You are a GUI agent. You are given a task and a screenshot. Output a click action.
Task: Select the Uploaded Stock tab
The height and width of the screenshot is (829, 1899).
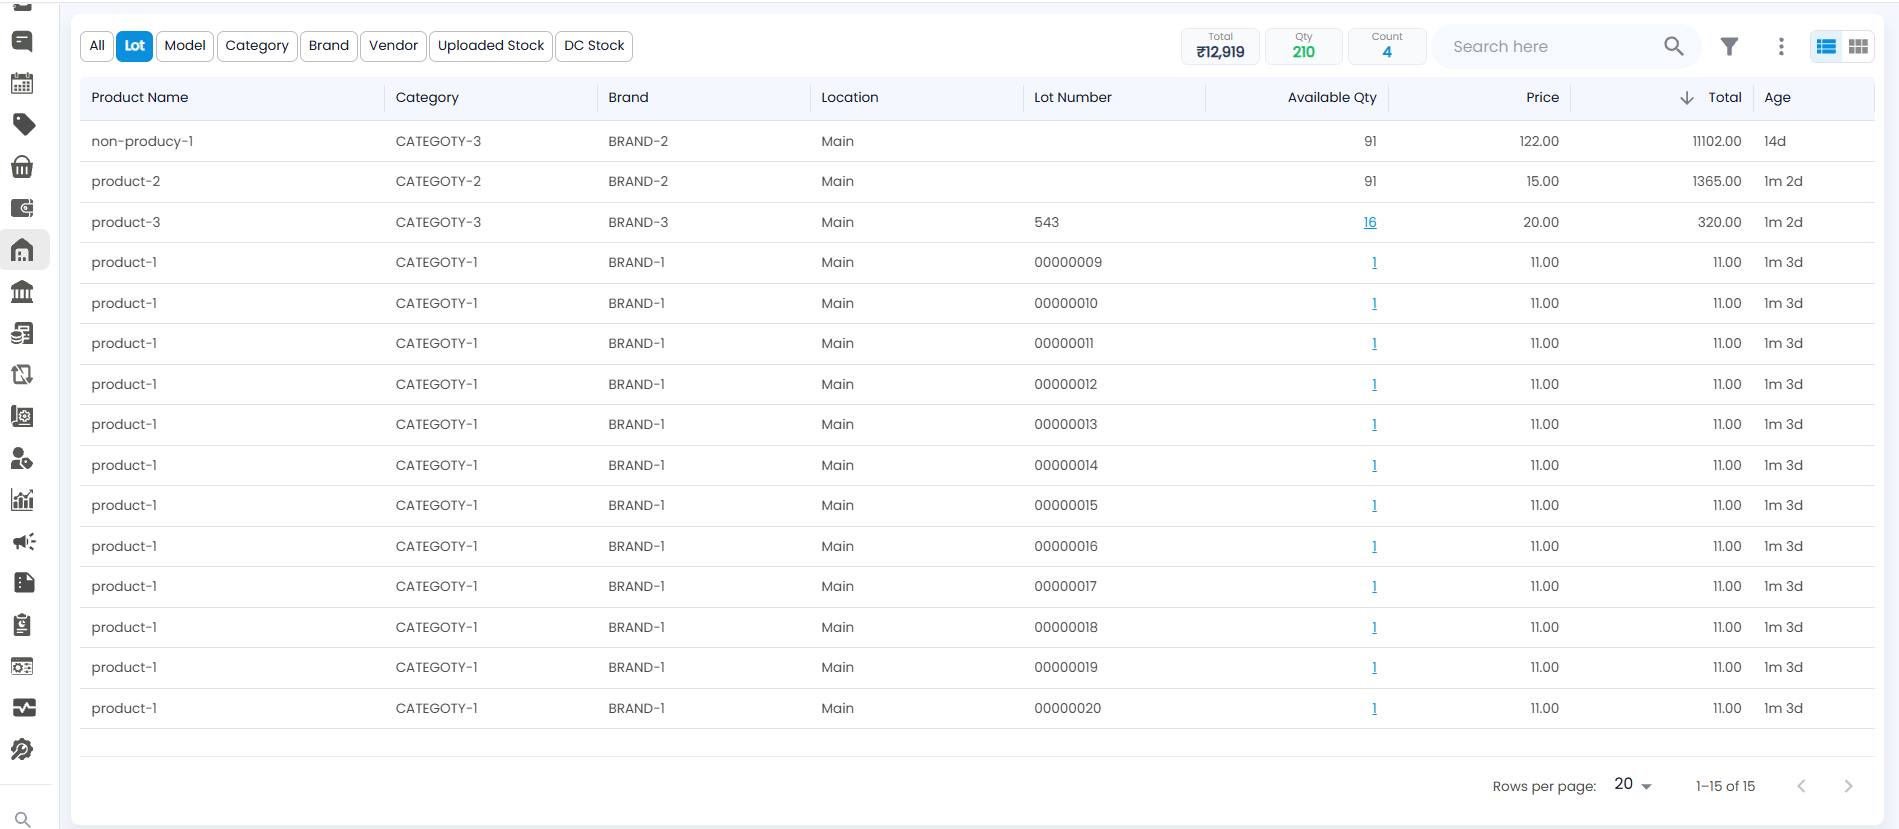click(491, 46)
